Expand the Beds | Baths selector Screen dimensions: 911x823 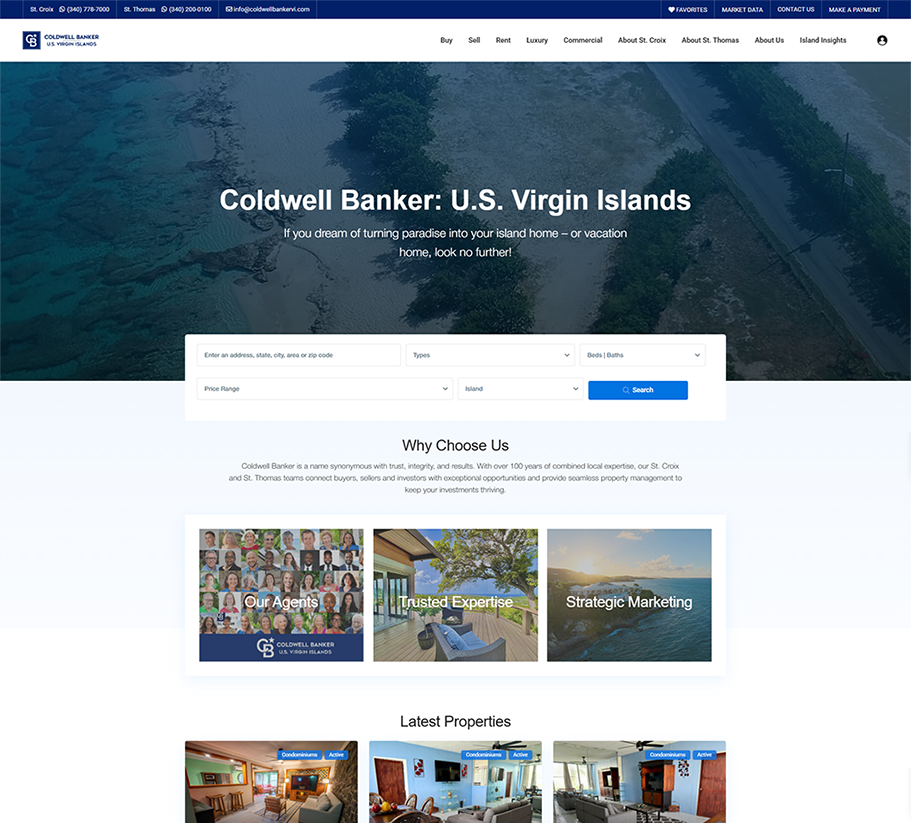[x=642, y=355]
